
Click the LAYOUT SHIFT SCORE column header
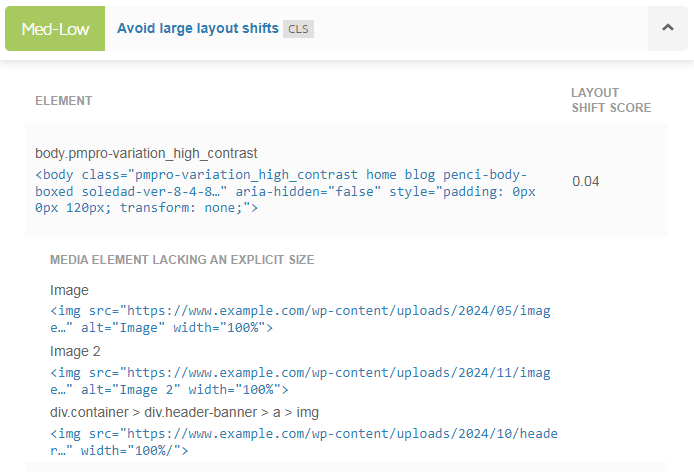pos(611,100)
